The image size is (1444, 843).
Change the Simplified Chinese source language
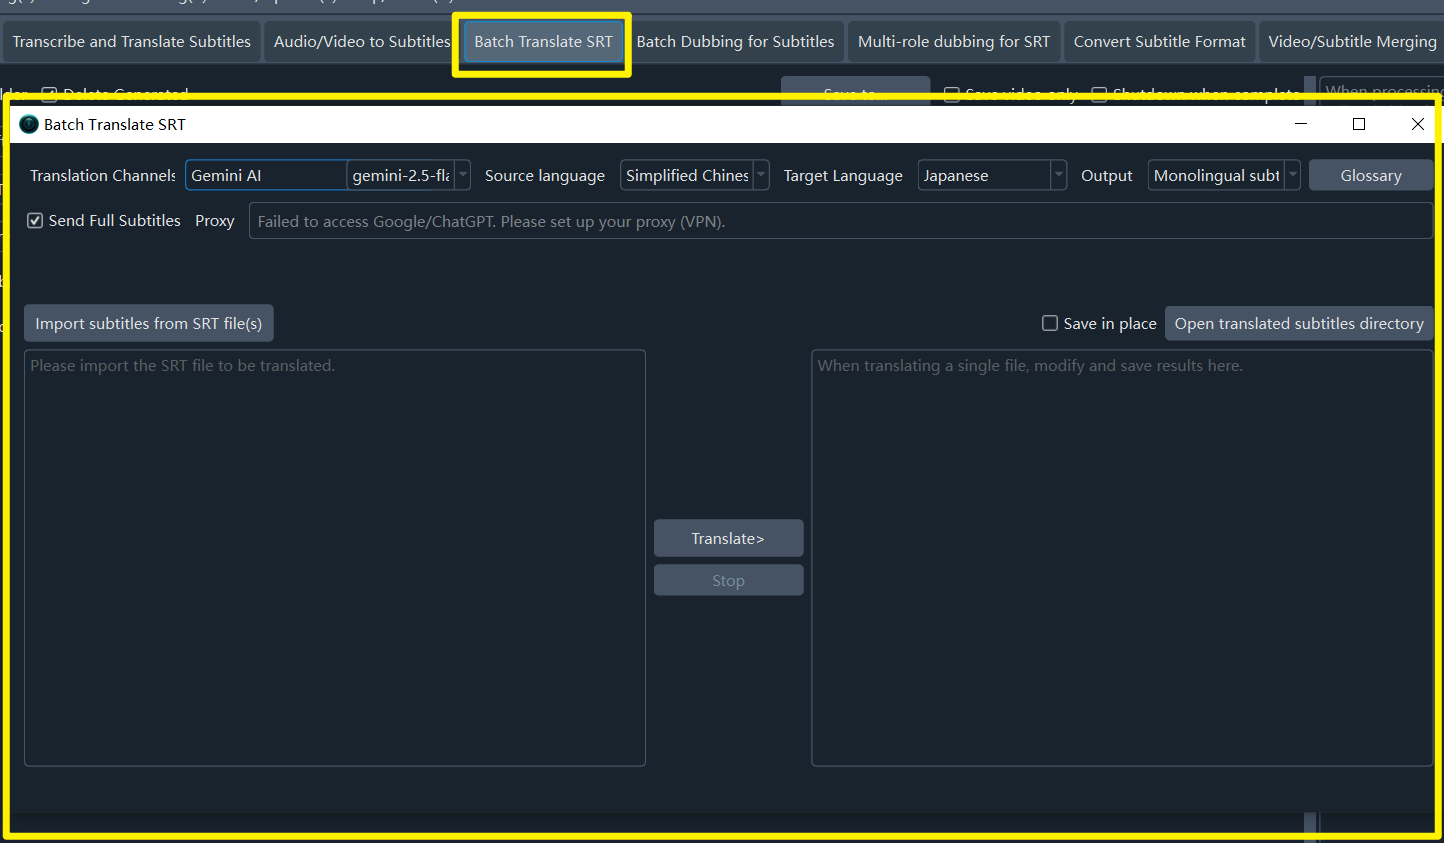click(x=694, y=175)
